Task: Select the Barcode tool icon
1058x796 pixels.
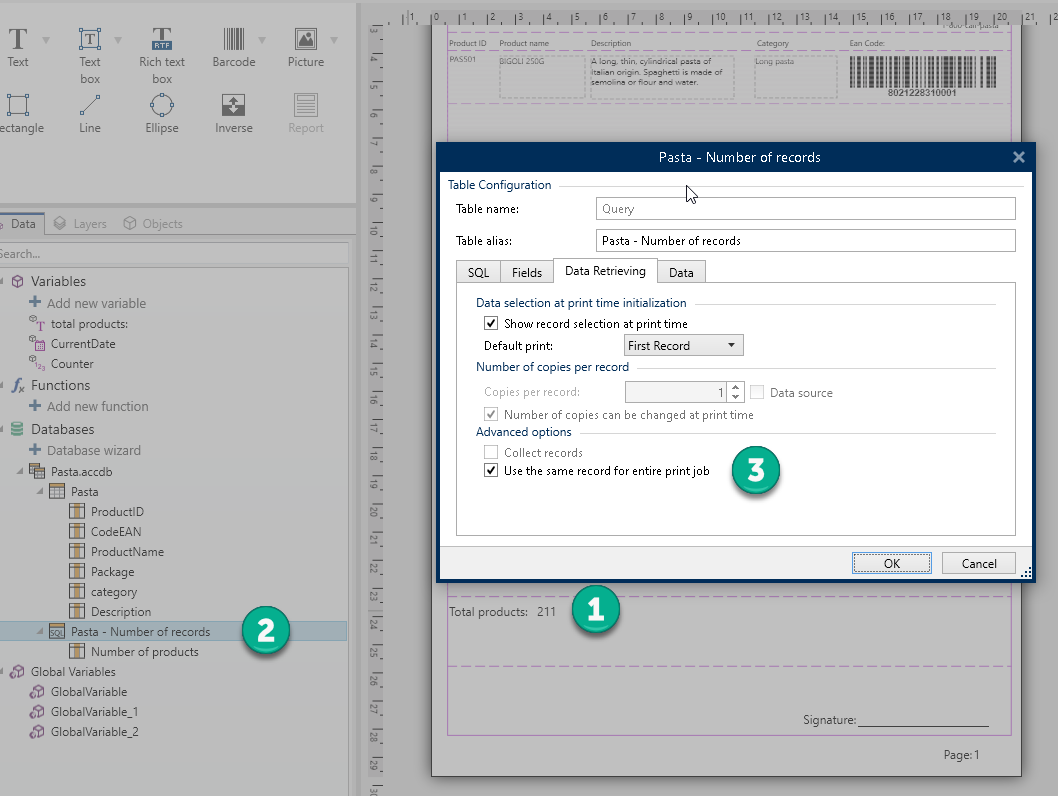Action: tap(233, 40)
